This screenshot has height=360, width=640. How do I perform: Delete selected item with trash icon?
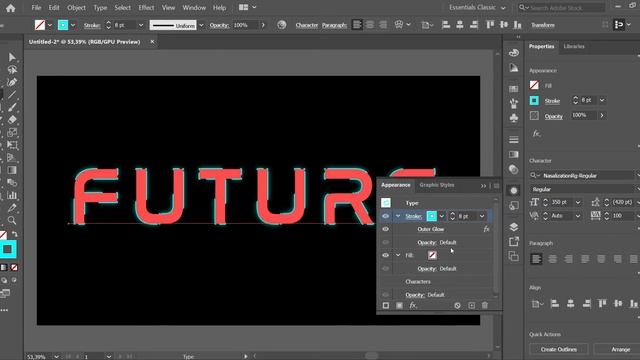tap(485, 305)
